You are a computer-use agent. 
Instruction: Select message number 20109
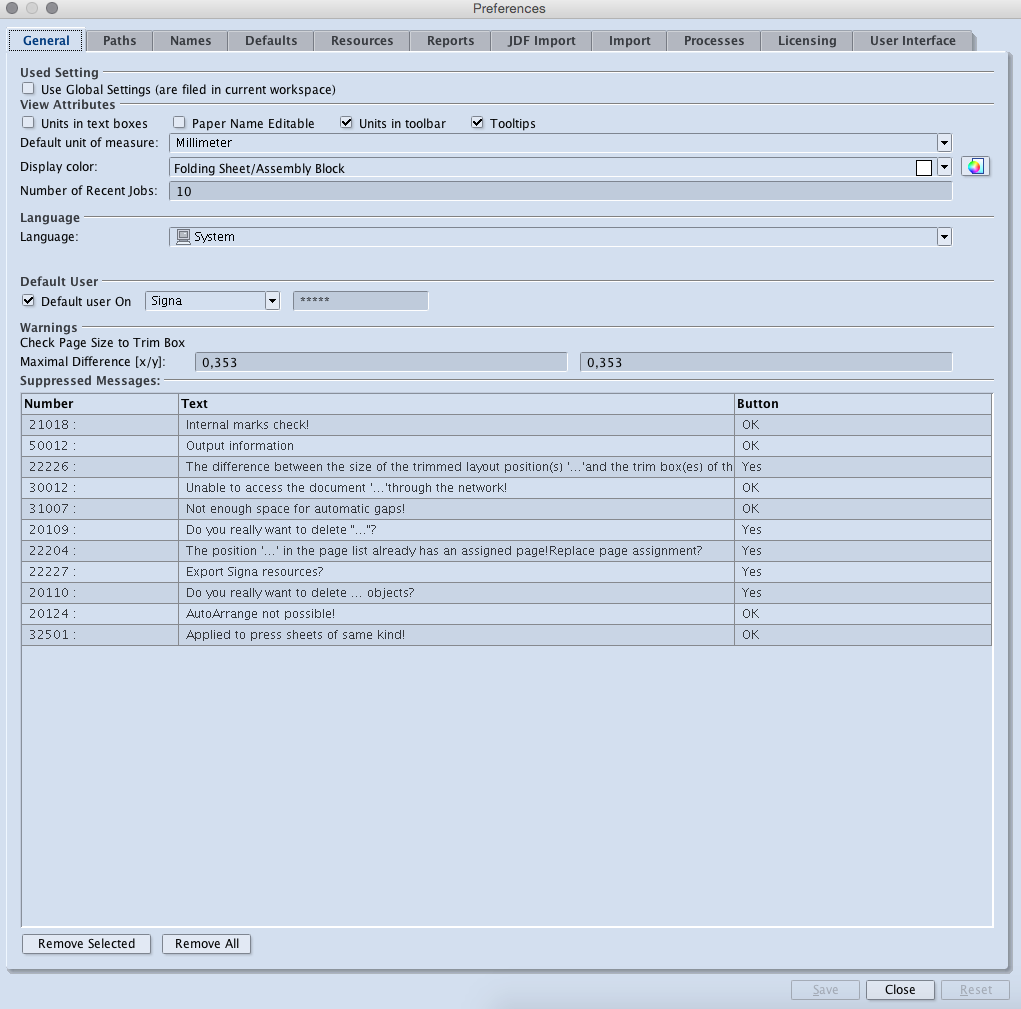pyautogui.click(x=507, y=529)
